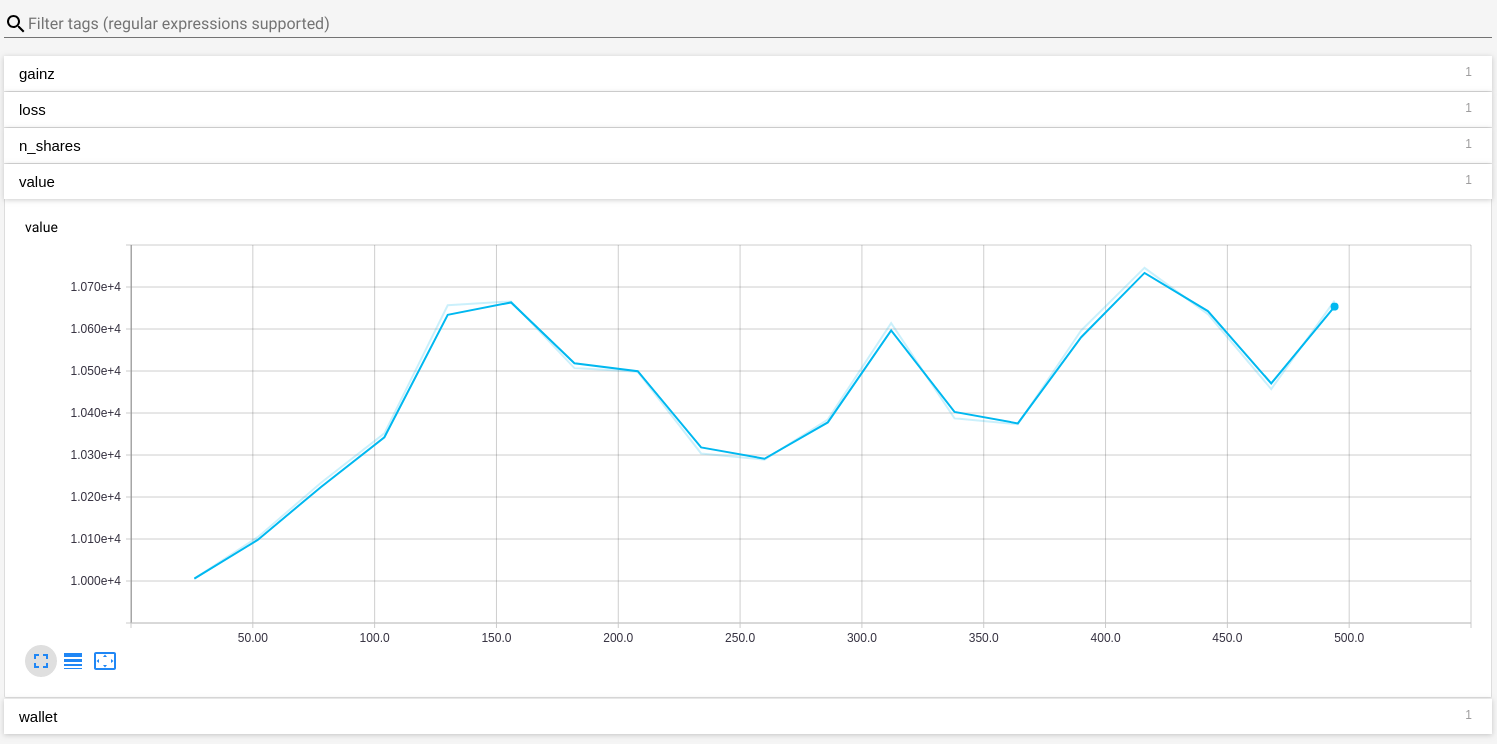Click the 250.0 x-axis label
The width and height of the screenshot is (1497, 744).
[740, 638]
